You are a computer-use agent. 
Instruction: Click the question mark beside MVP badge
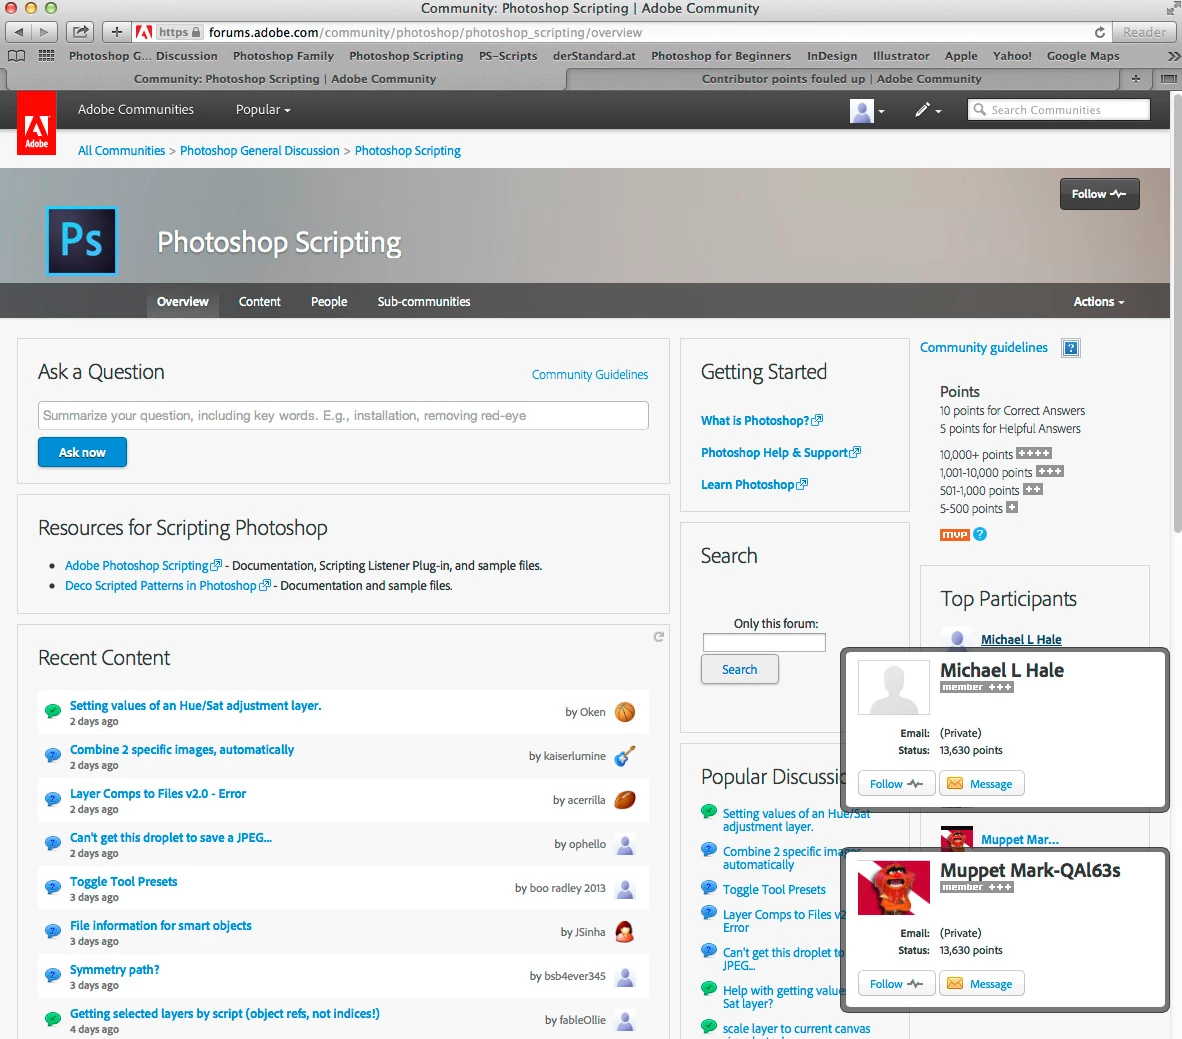[980, 534]
